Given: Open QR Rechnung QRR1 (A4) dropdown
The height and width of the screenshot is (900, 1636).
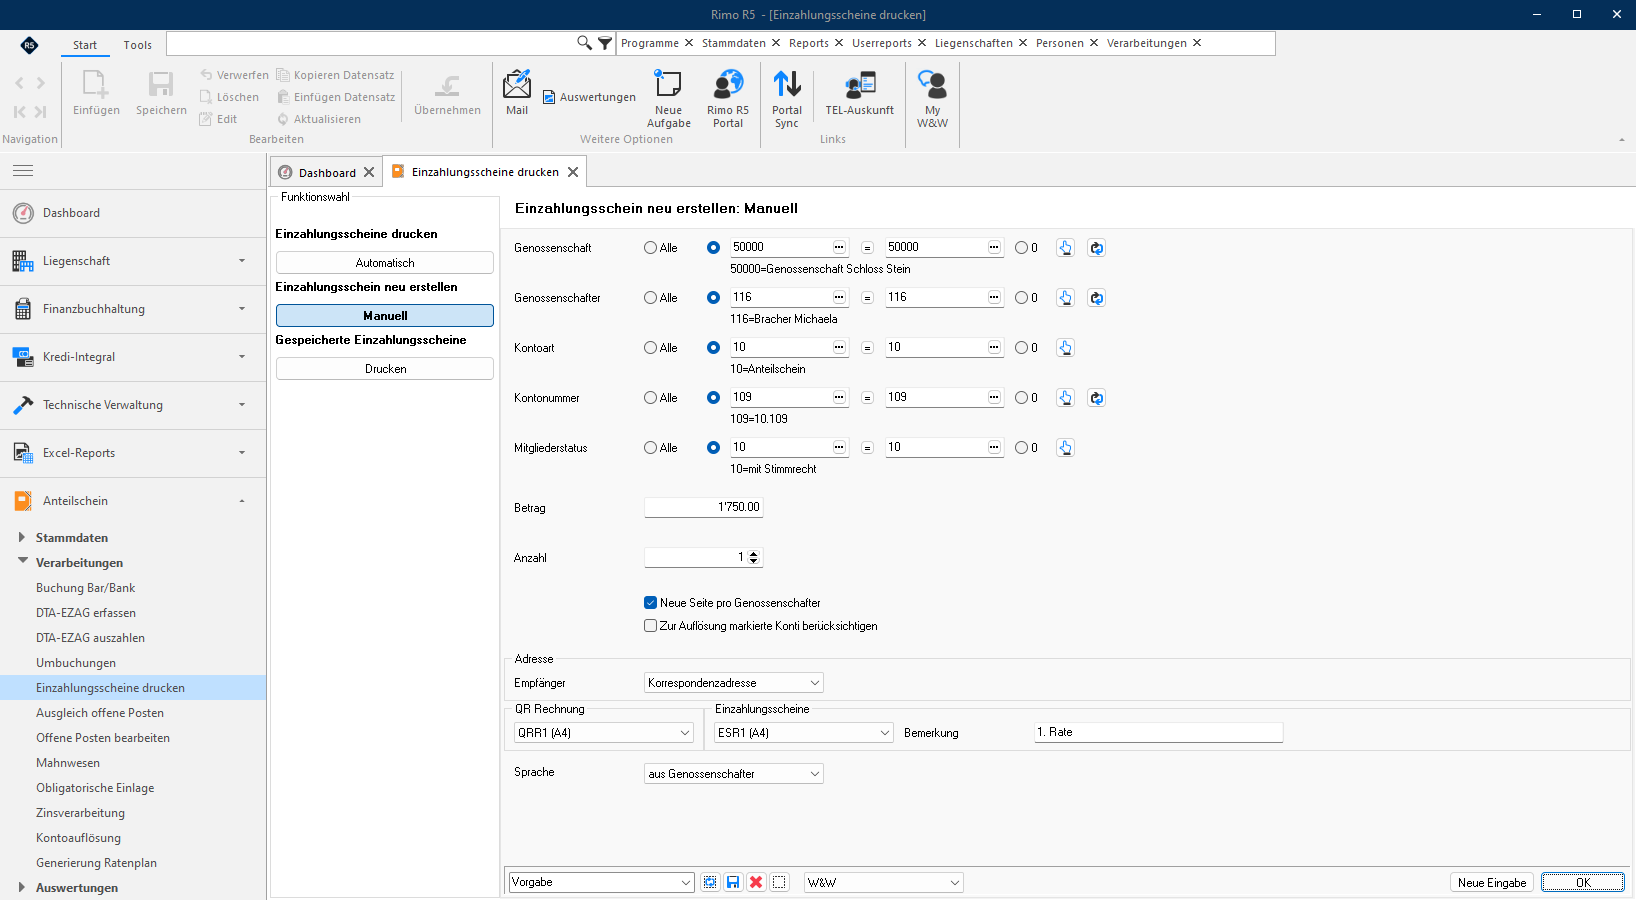Looking at the screenshot, I should [x=604, y=733].
